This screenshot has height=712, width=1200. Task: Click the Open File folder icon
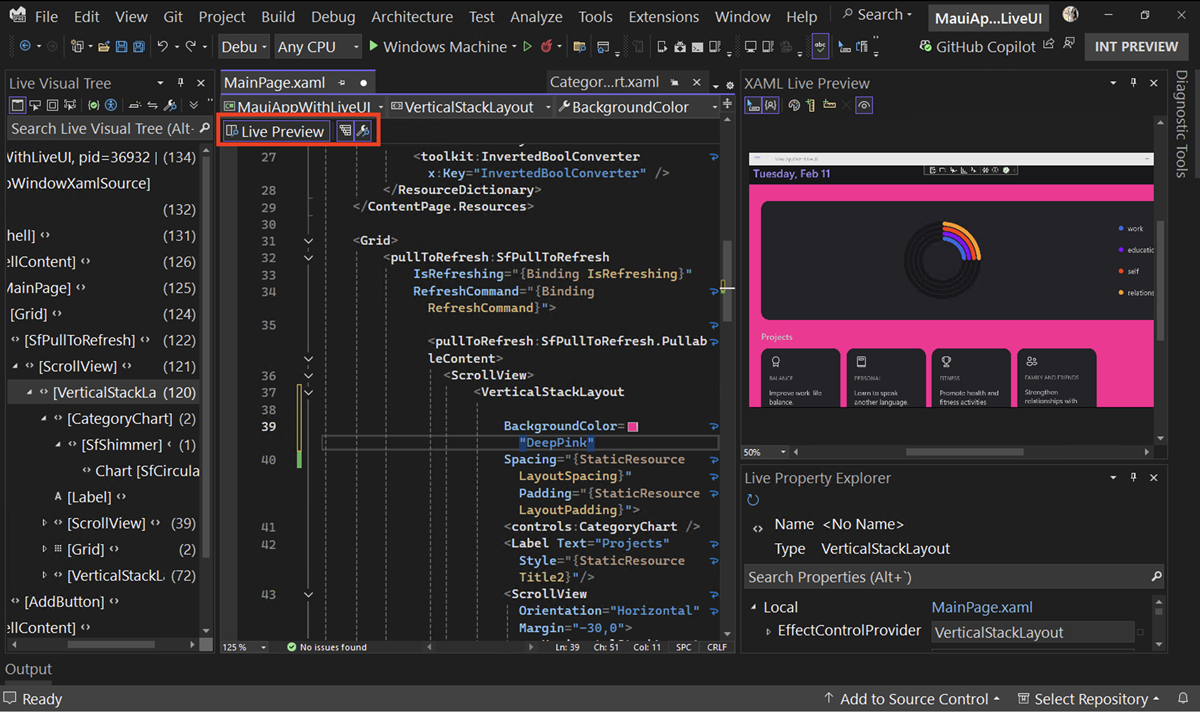(103, 47)
